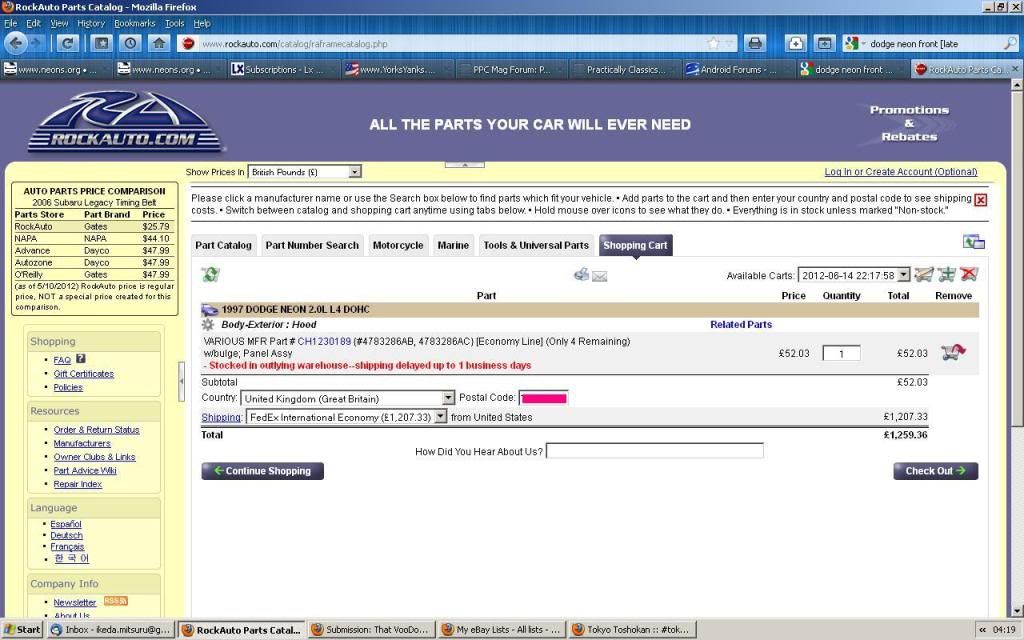Click gear icon beside Body-Exterior Hood
The width and height of the screenshot is (1024, 640).
(208, 325)
